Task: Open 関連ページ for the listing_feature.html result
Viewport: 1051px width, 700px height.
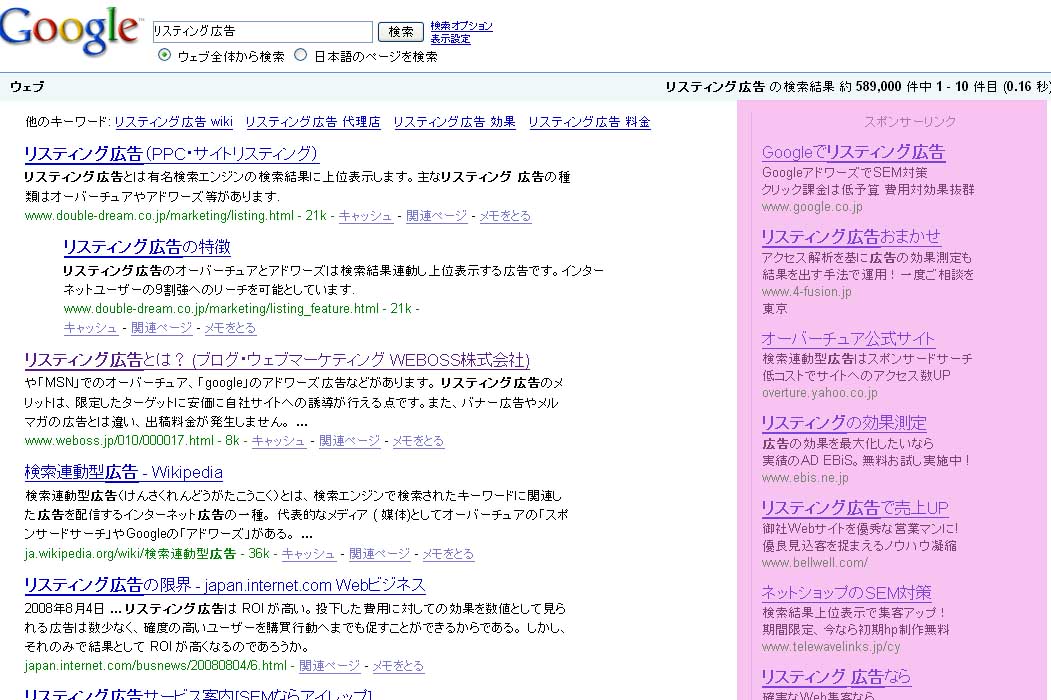Action: point(162,328)
